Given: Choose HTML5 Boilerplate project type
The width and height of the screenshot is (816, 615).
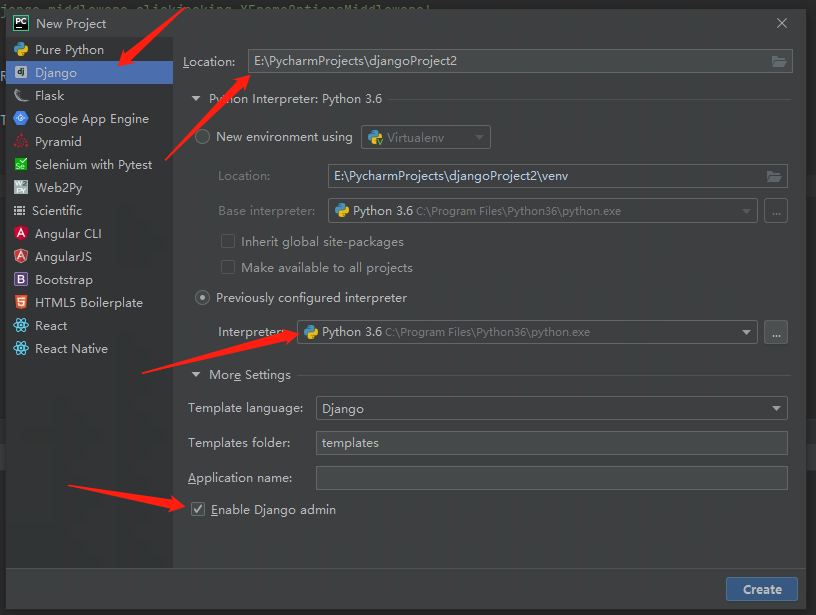Looking at the screenshot, I should [x=90, y=302].
